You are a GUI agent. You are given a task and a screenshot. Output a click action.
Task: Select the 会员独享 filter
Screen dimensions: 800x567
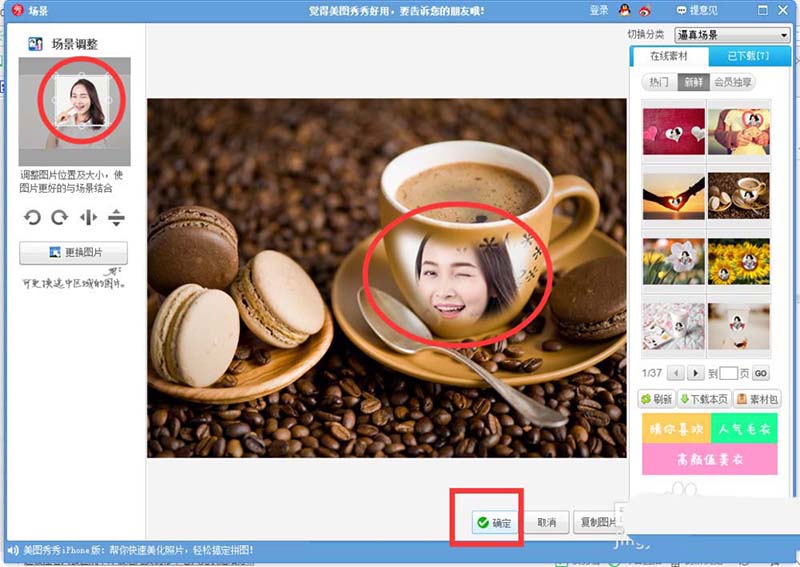733,82
